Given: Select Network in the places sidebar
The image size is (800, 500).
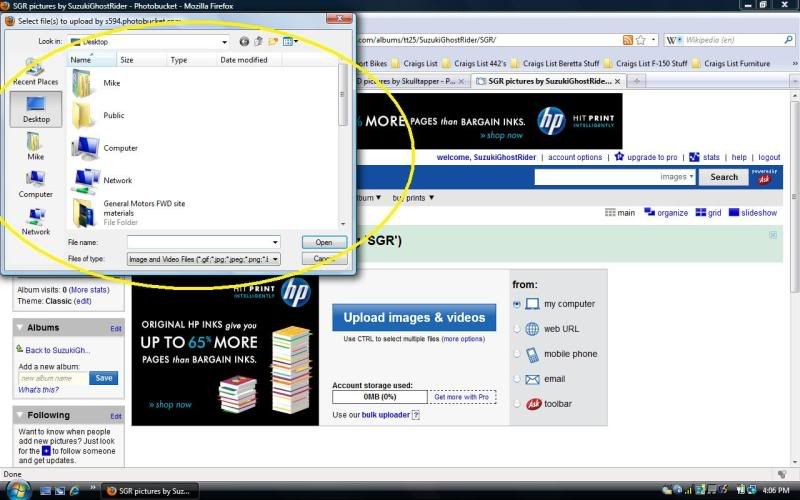Looking at the screenshot, I should point(35,221).
